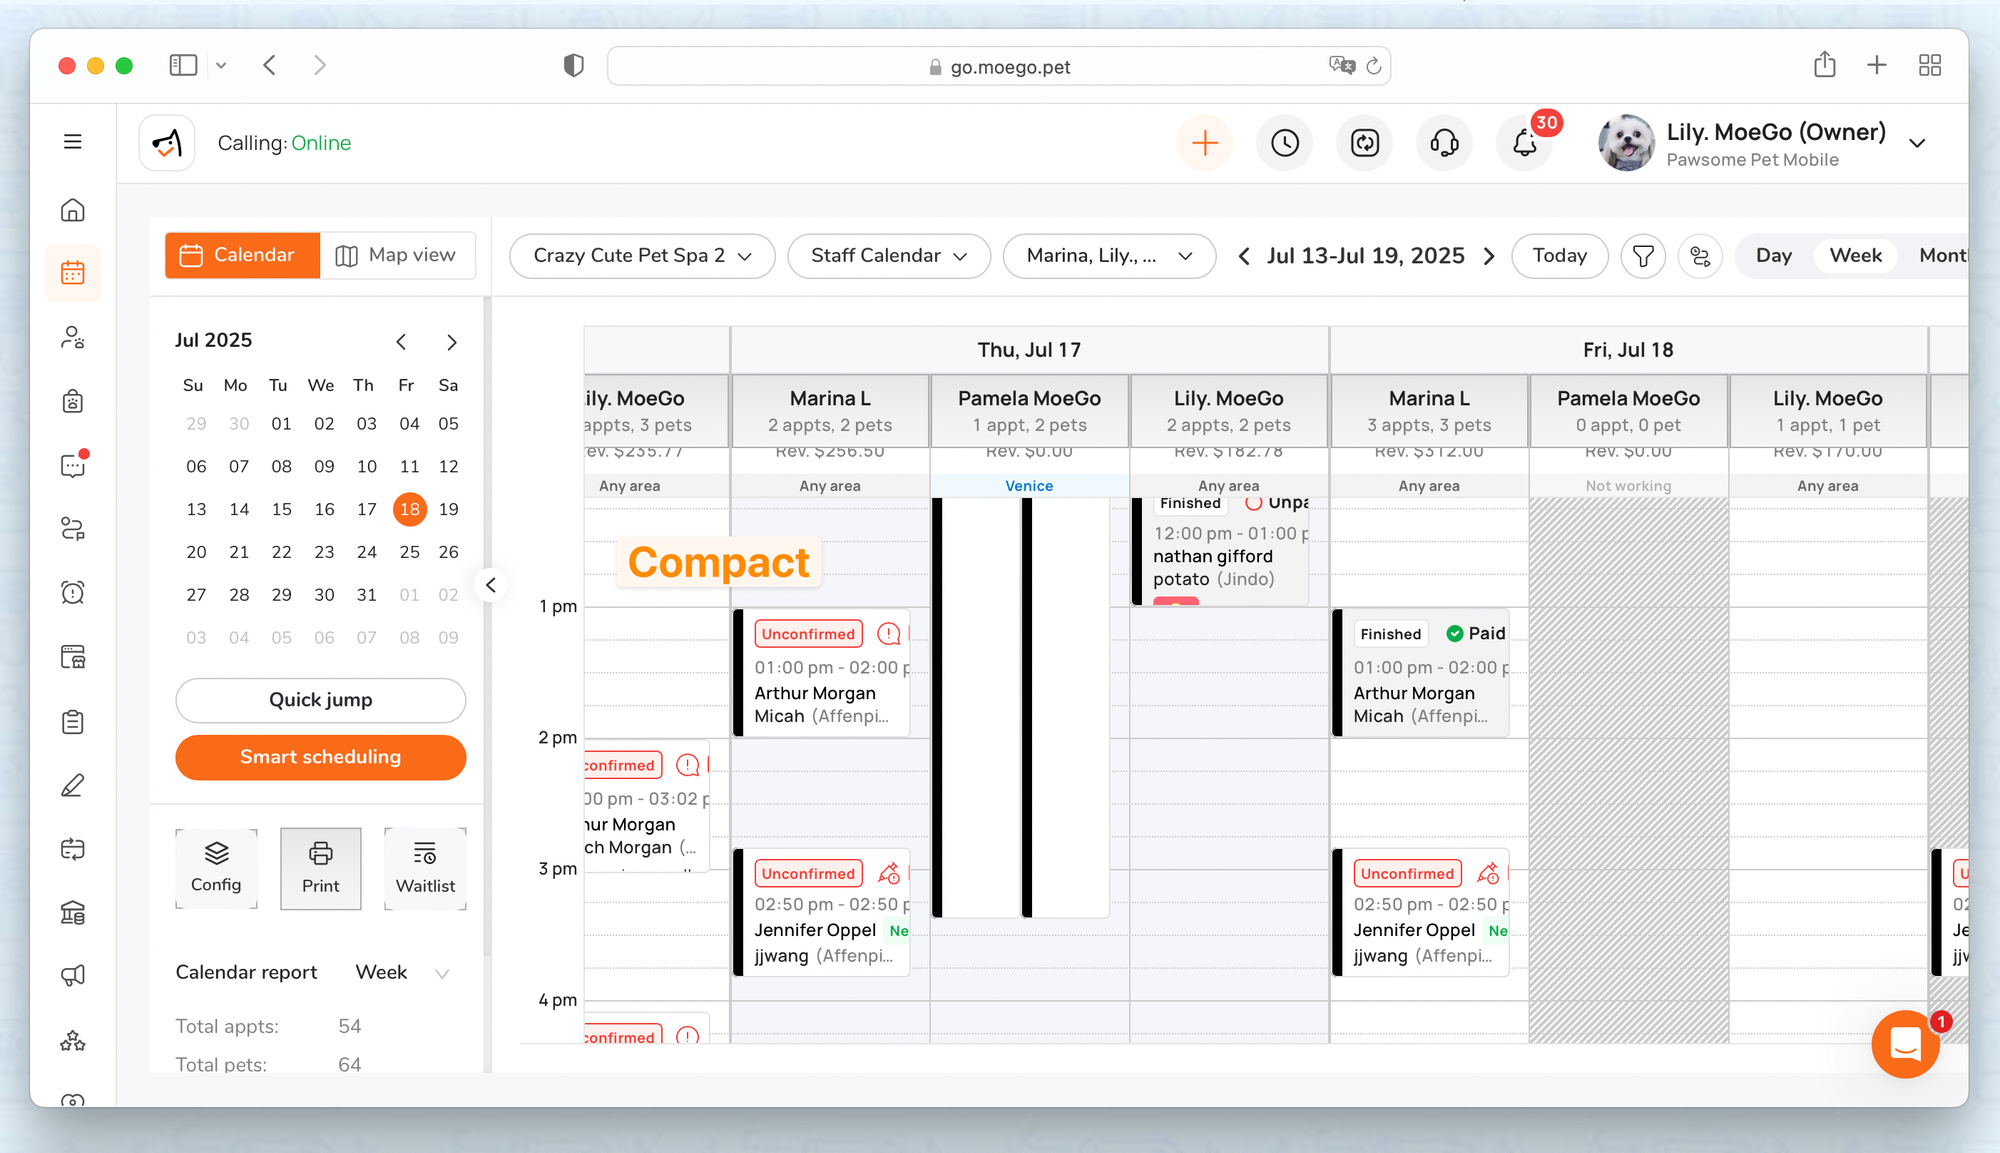Open the headset support icon
Viewport: 2000px width, 1153px height.
1444,143
